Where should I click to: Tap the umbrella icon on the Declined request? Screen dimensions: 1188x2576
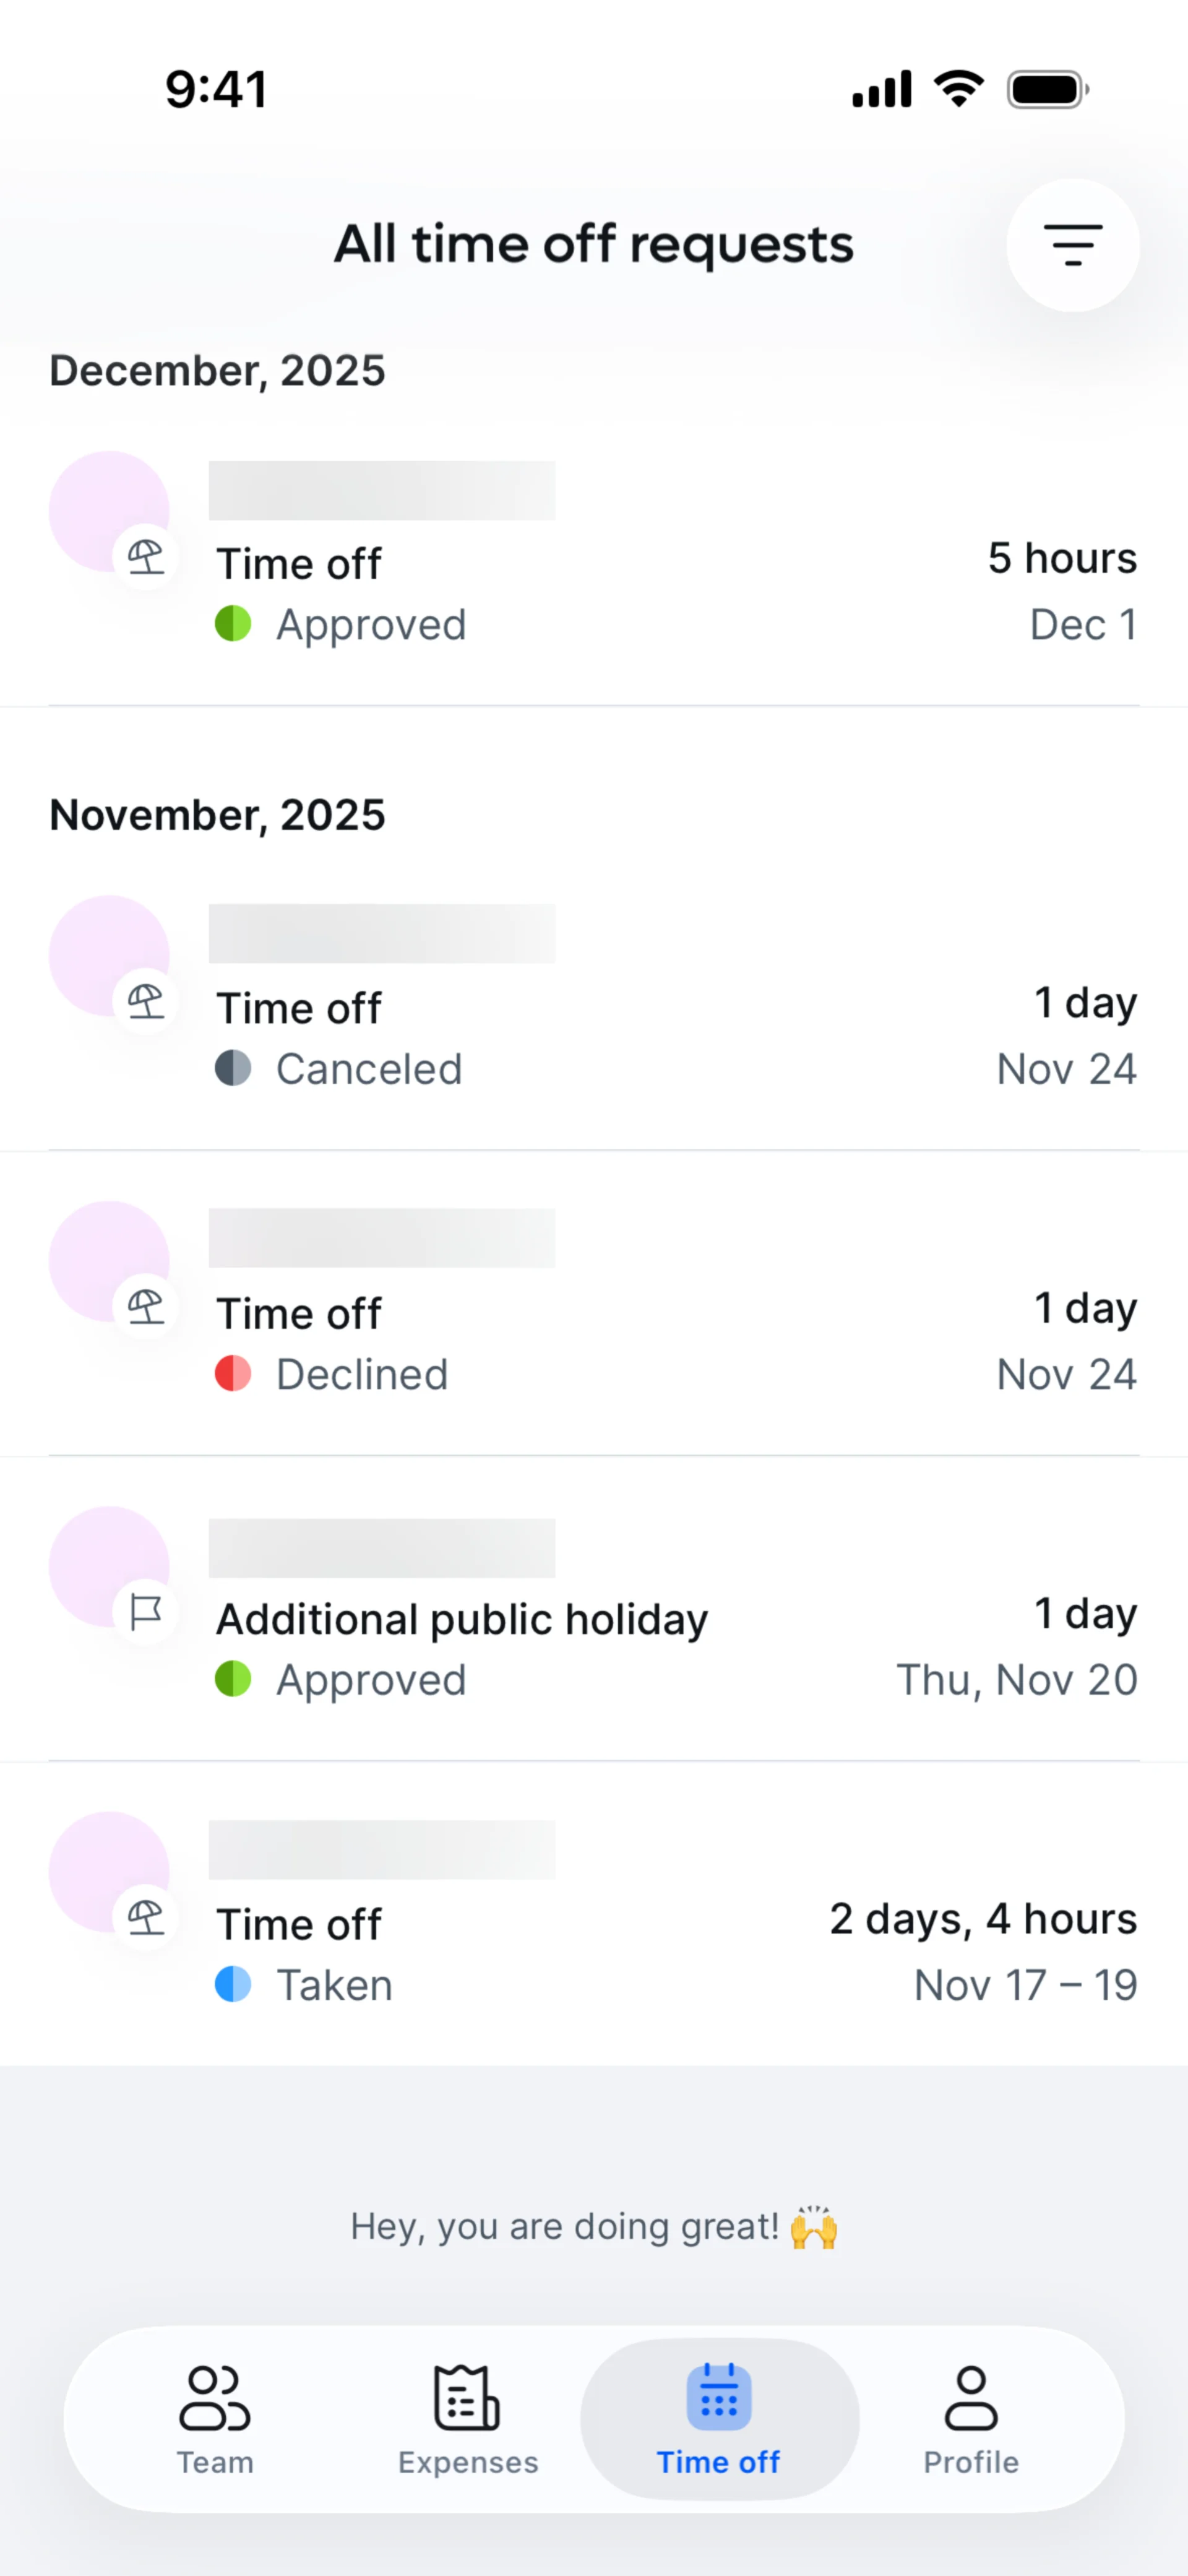[146, 1306]
